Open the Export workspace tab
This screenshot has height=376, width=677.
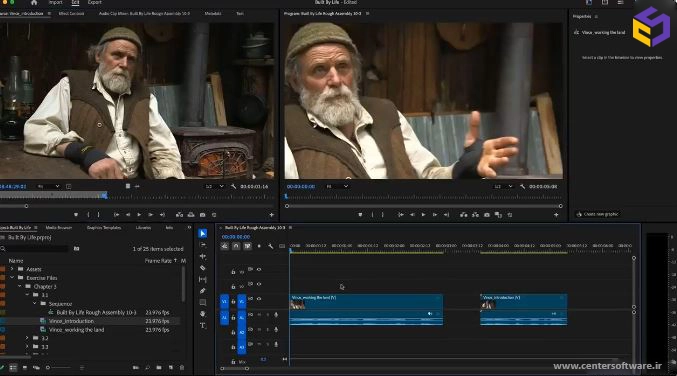point(95,3)
